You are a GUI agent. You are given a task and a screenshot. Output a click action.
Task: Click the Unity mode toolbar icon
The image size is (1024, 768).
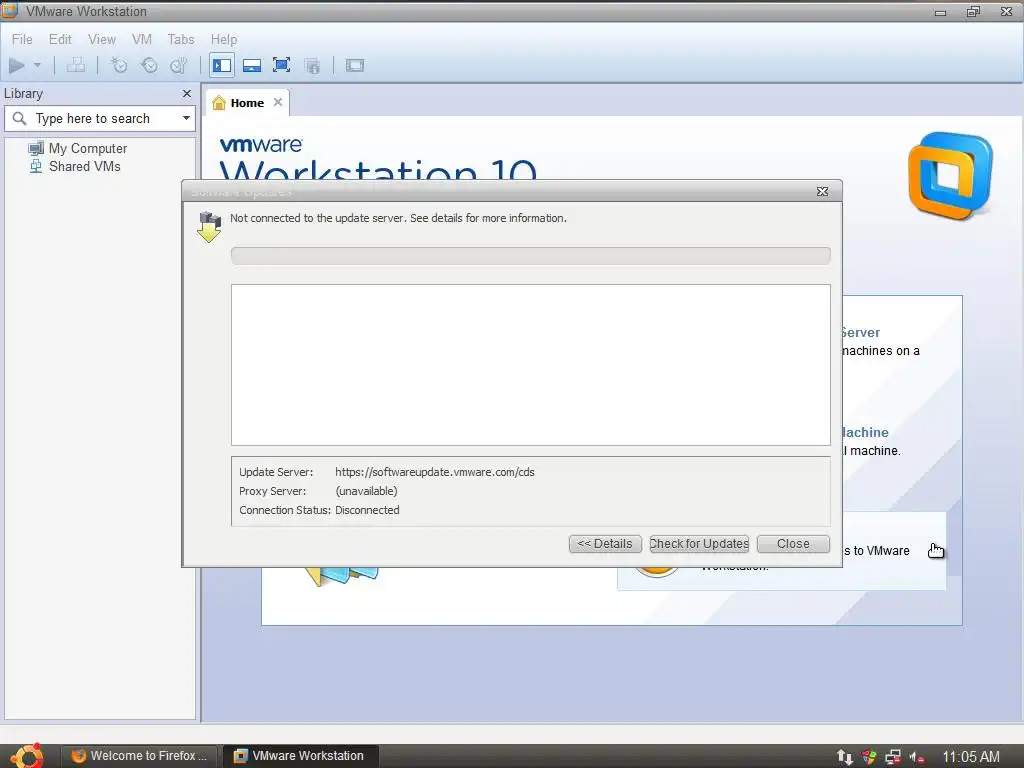(312, 65)
